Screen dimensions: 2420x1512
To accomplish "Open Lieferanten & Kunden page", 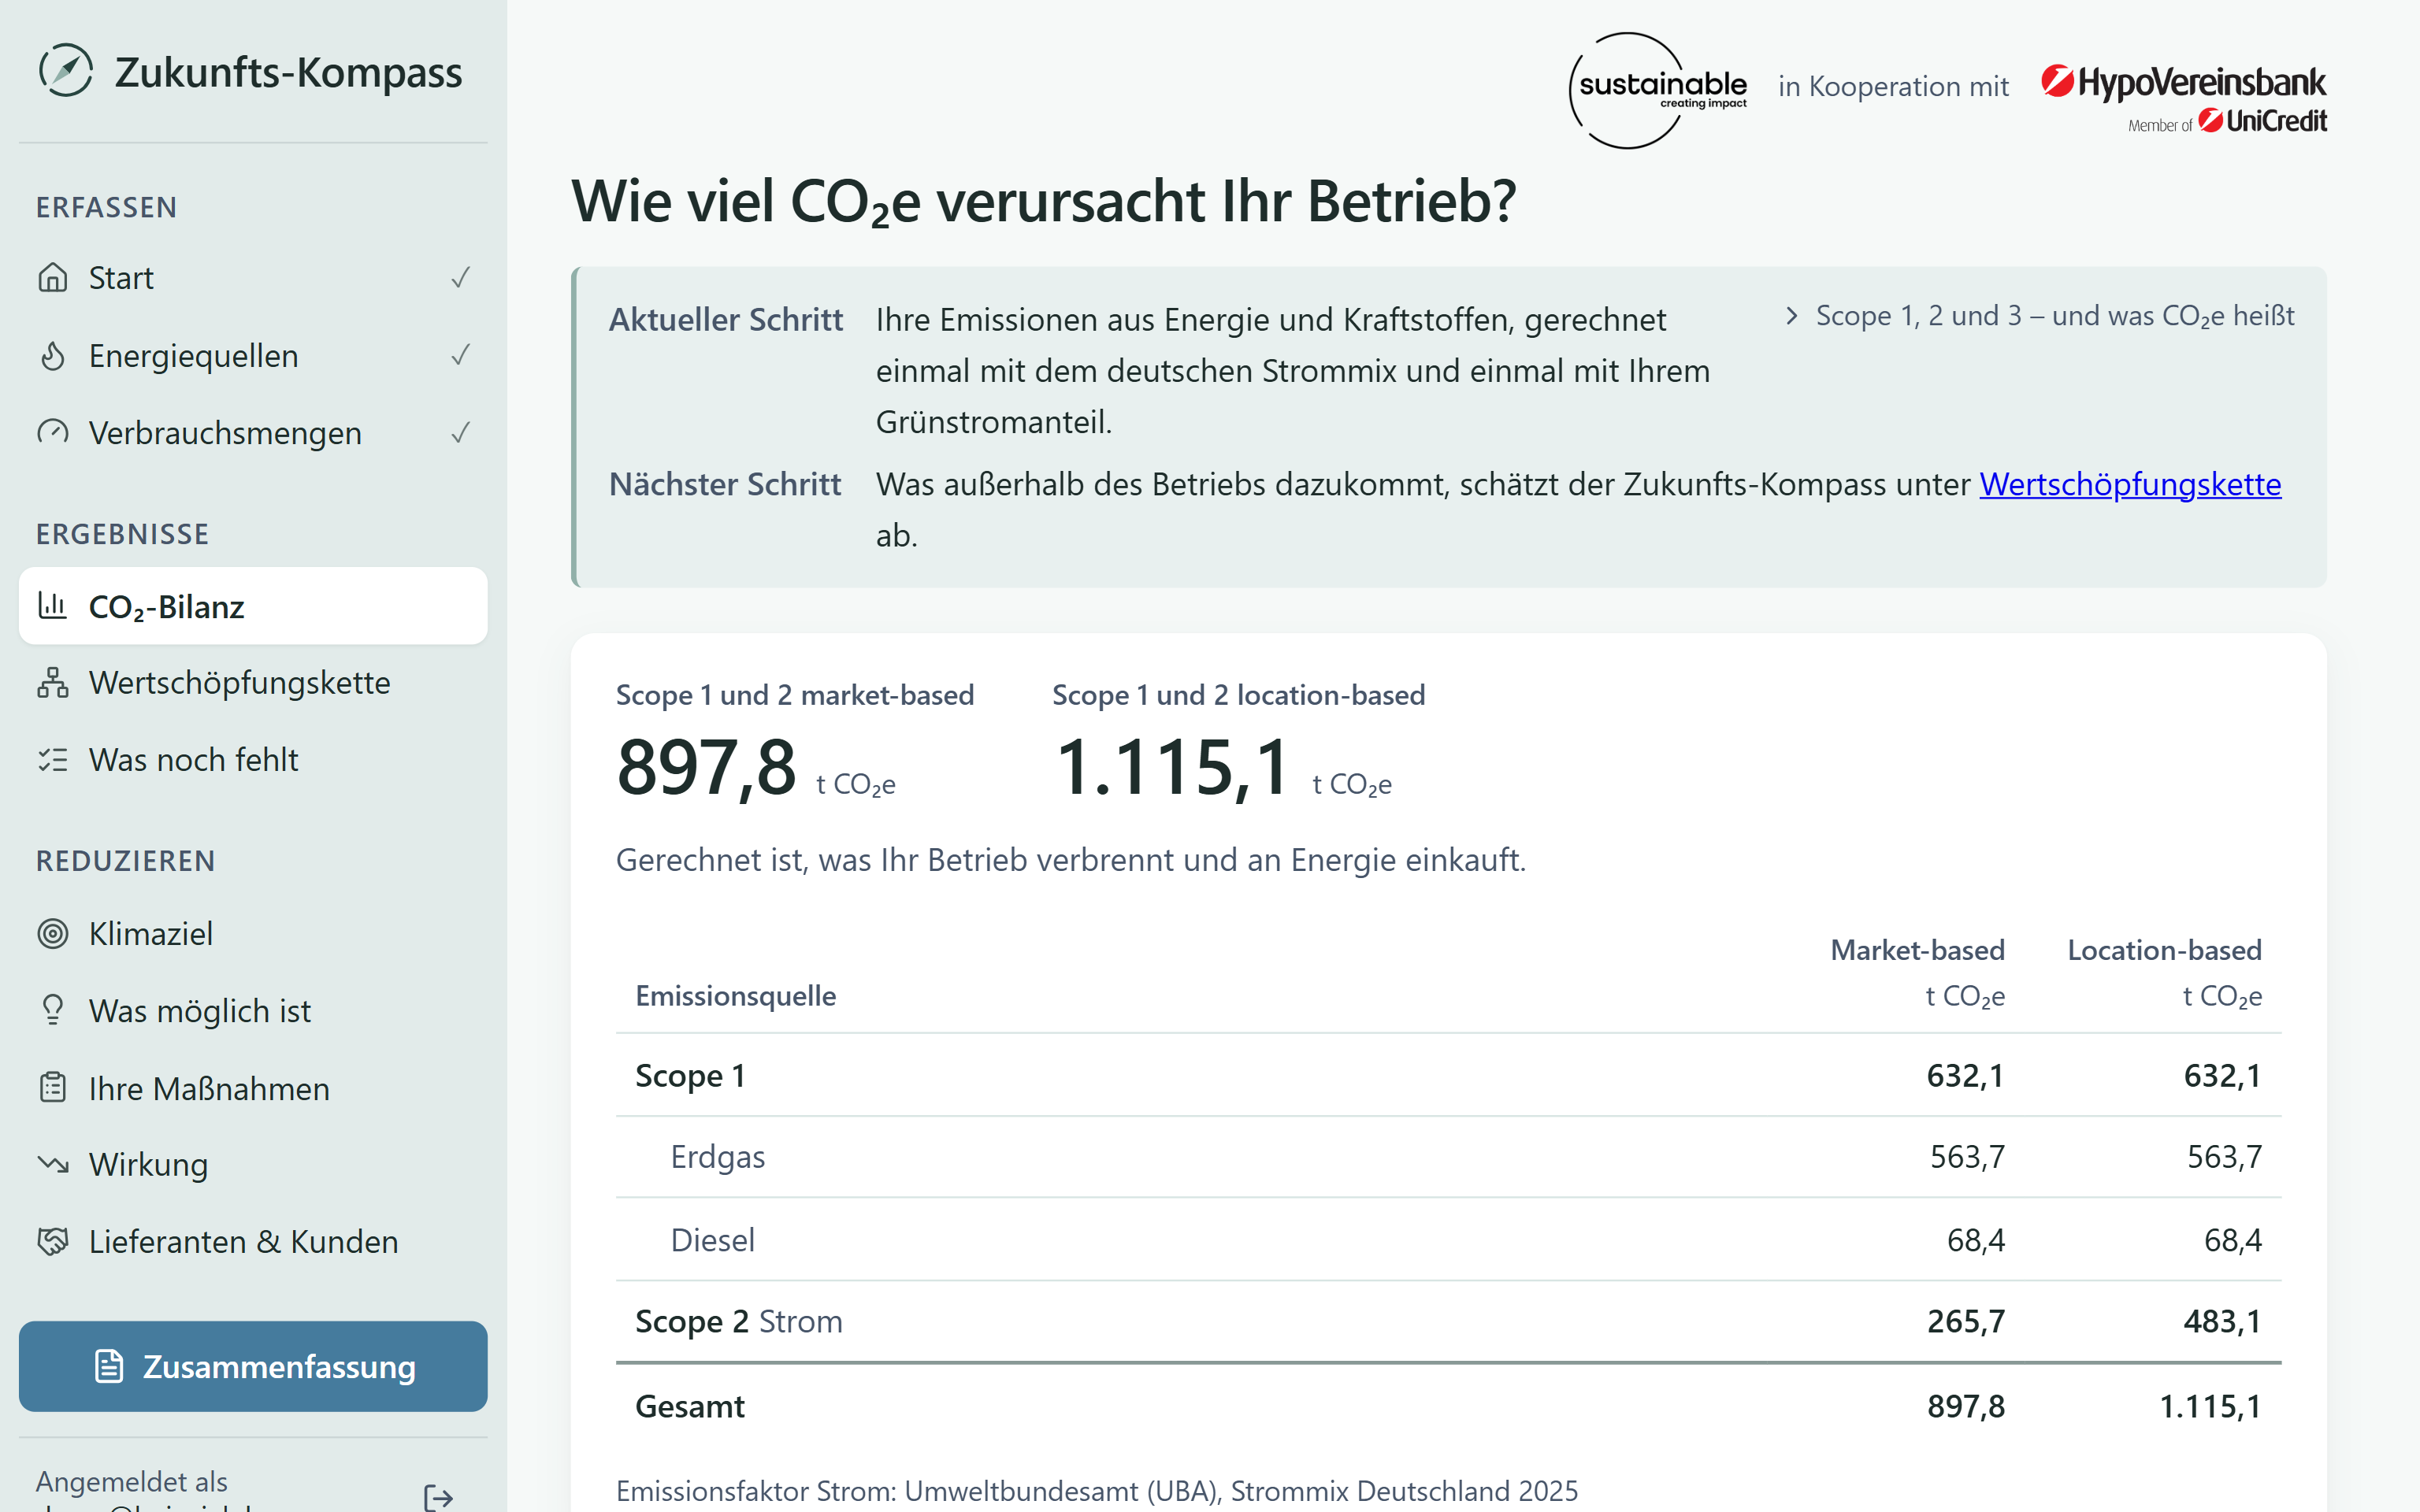I will tap(253, 1241).
